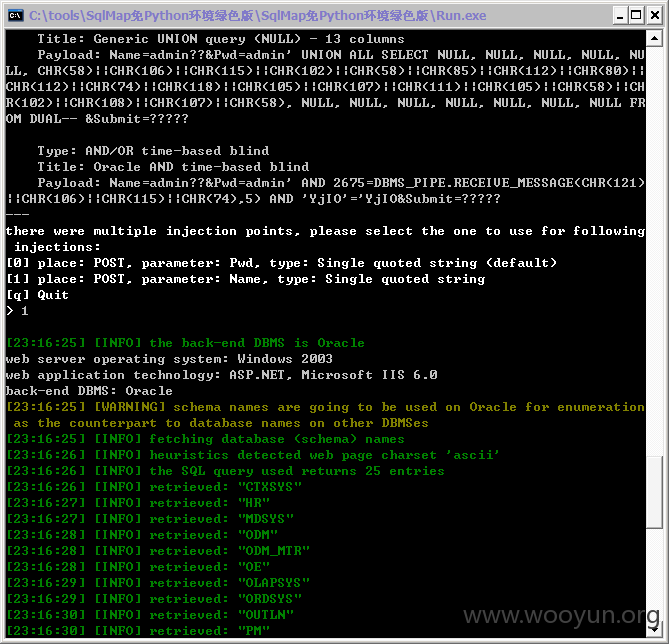
Task: Click the console system menu icon
Action: [x=15, y=16]
